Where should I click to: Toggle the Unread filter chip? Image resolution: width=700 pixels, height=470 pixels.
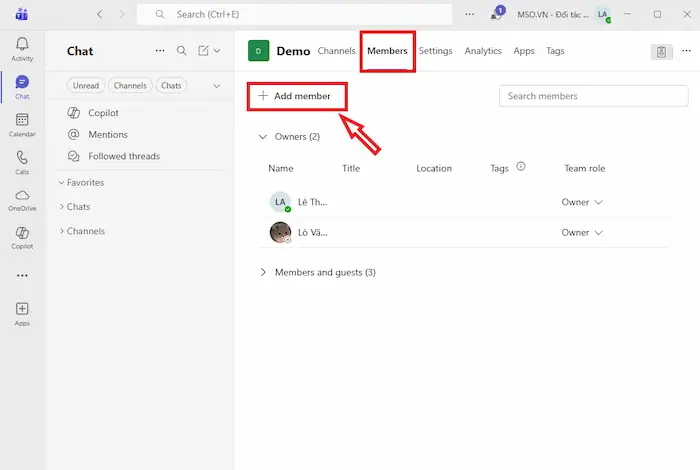85,86
